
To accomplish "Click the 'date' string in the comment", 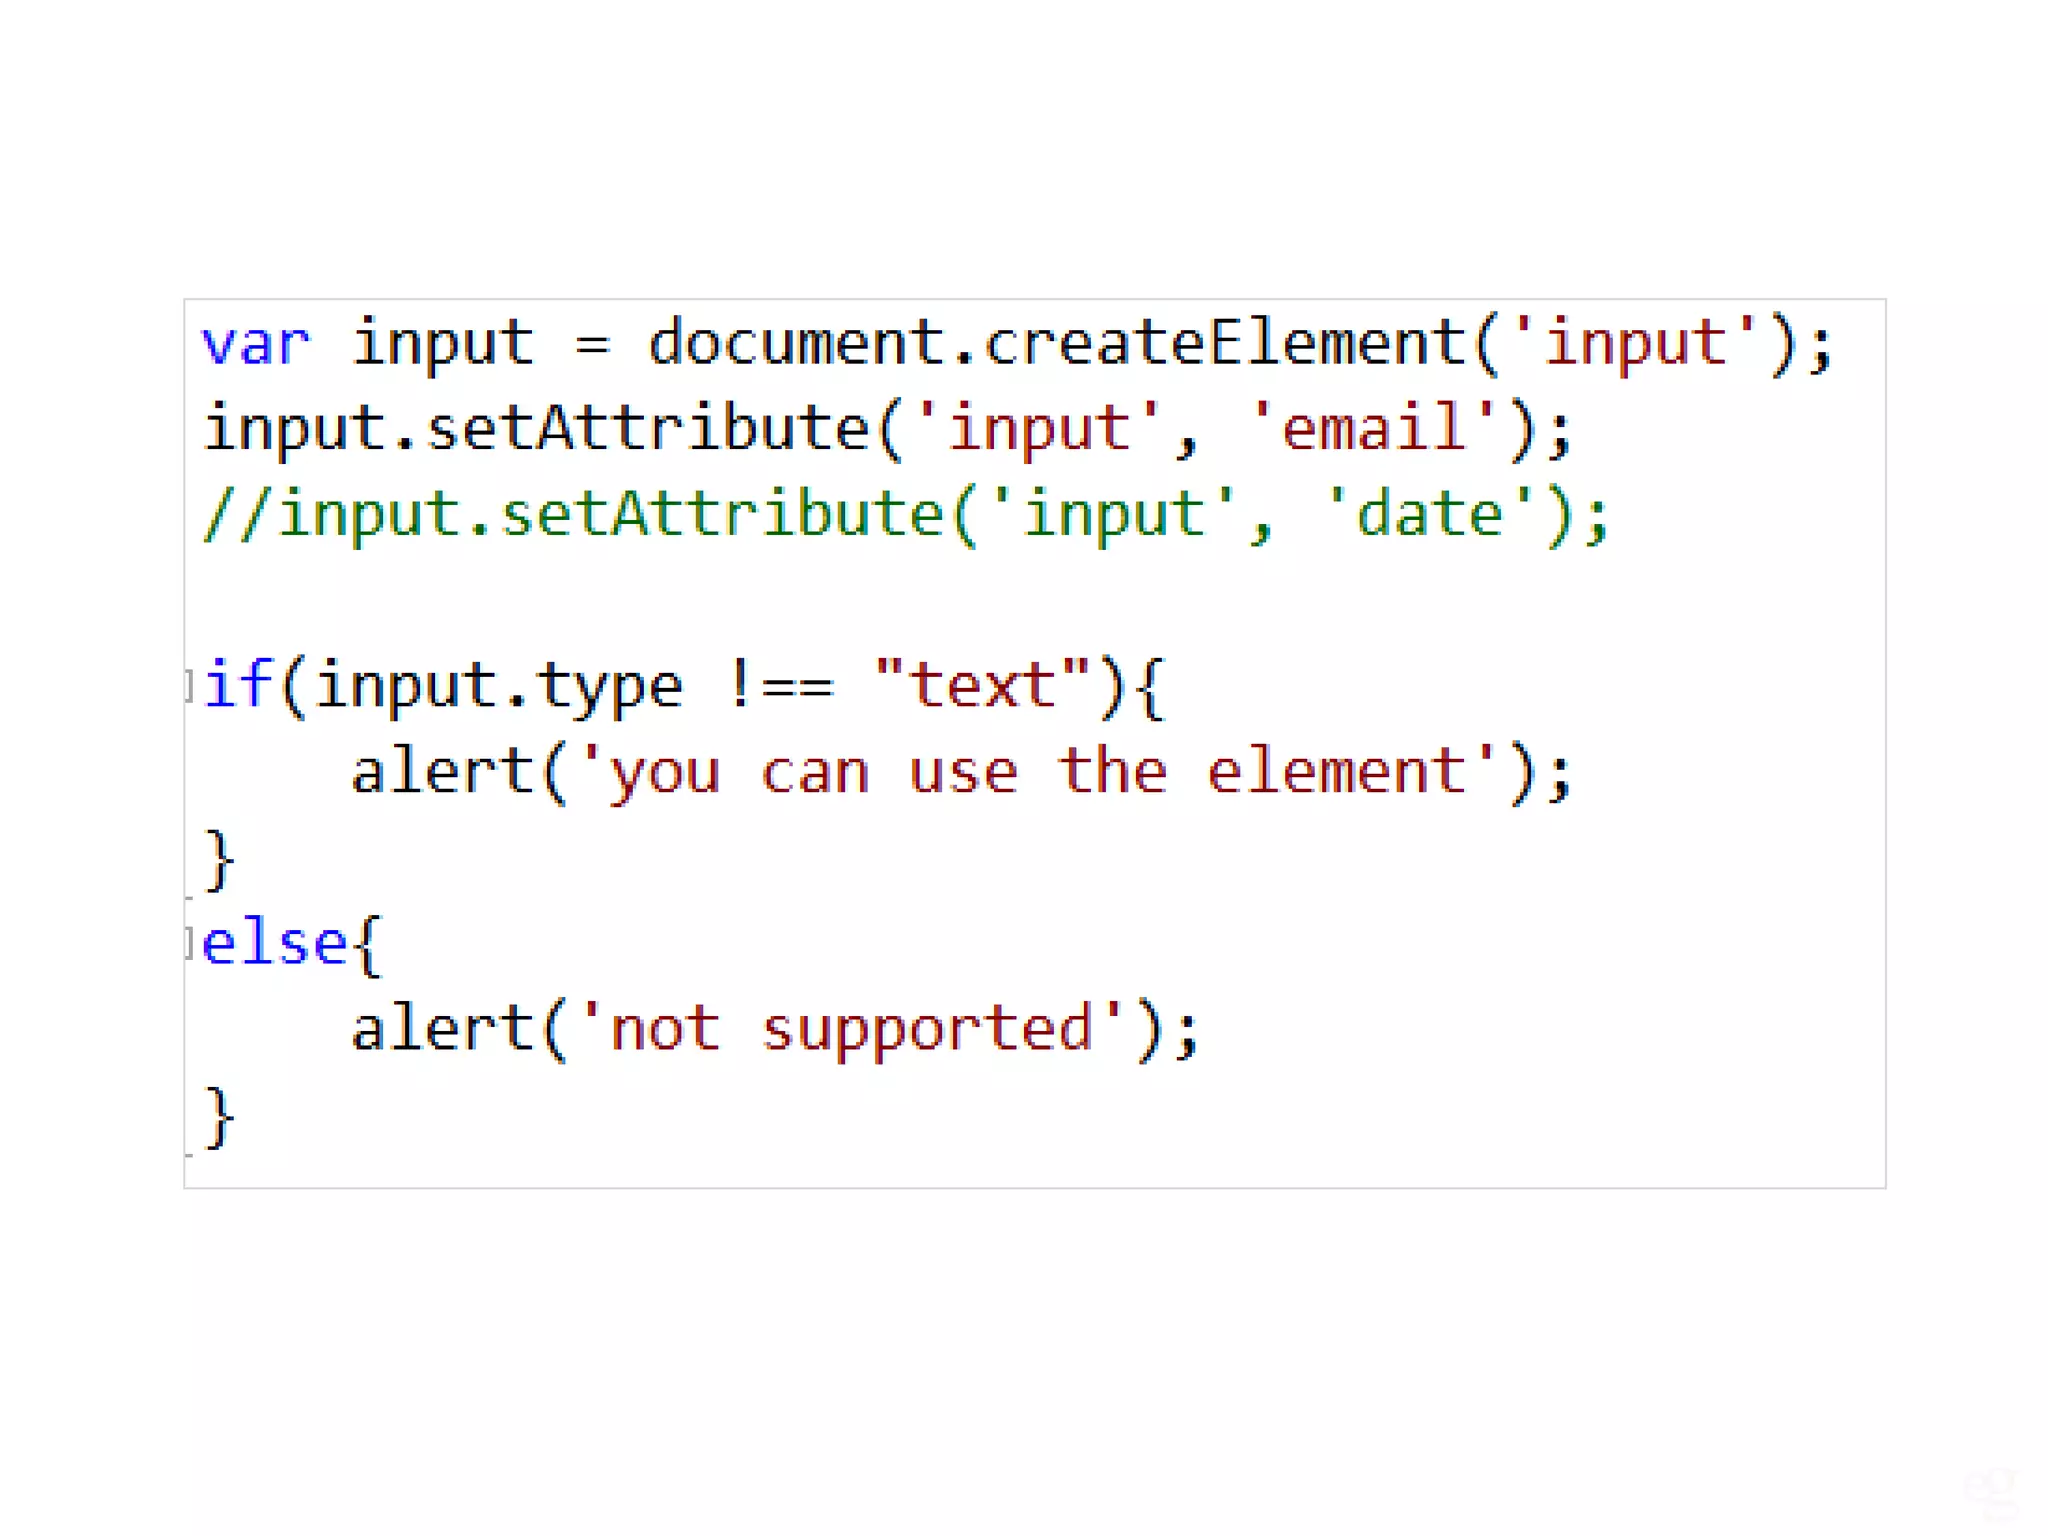I will click(1430, 515).
